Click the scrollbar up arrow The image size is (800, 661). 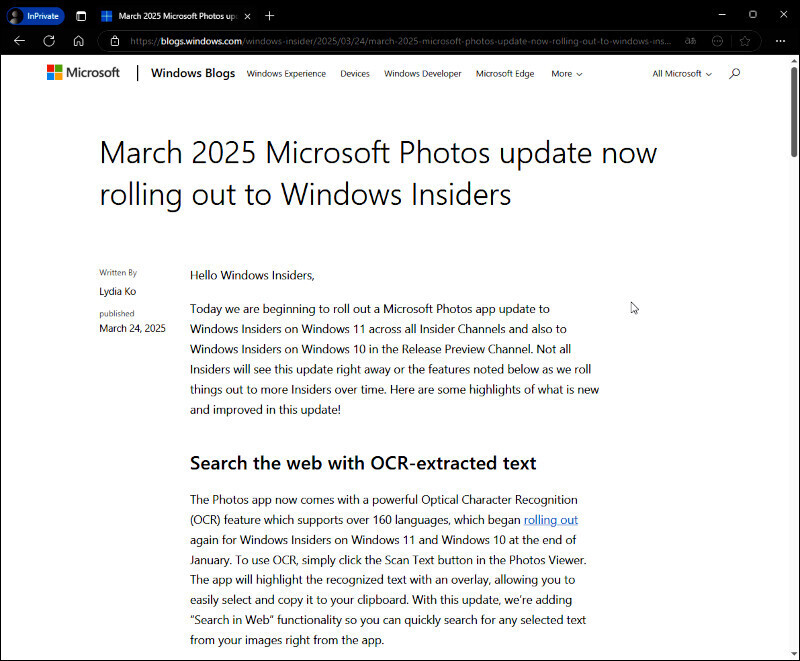(794, 61)
